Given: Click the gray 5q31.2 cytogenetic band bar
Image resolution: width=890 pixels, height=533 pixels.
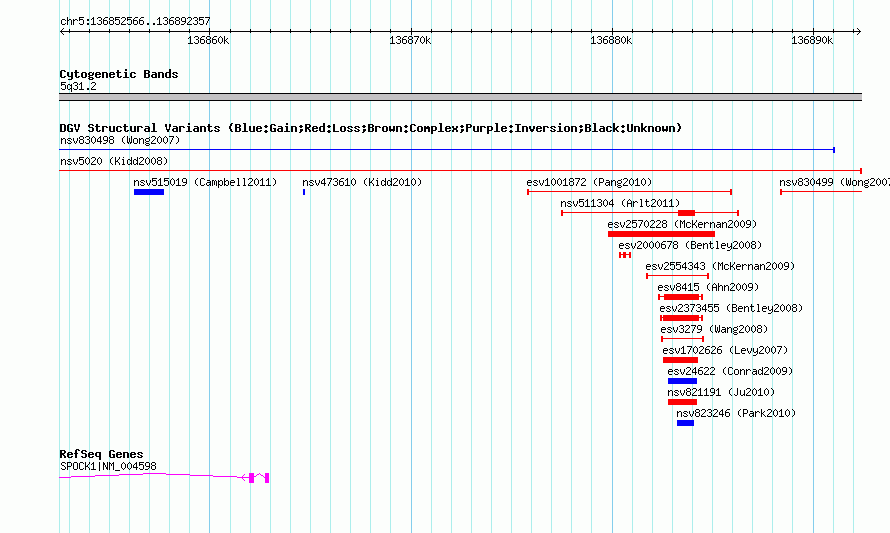Looking at the screenshot, I should click(460, 97).
